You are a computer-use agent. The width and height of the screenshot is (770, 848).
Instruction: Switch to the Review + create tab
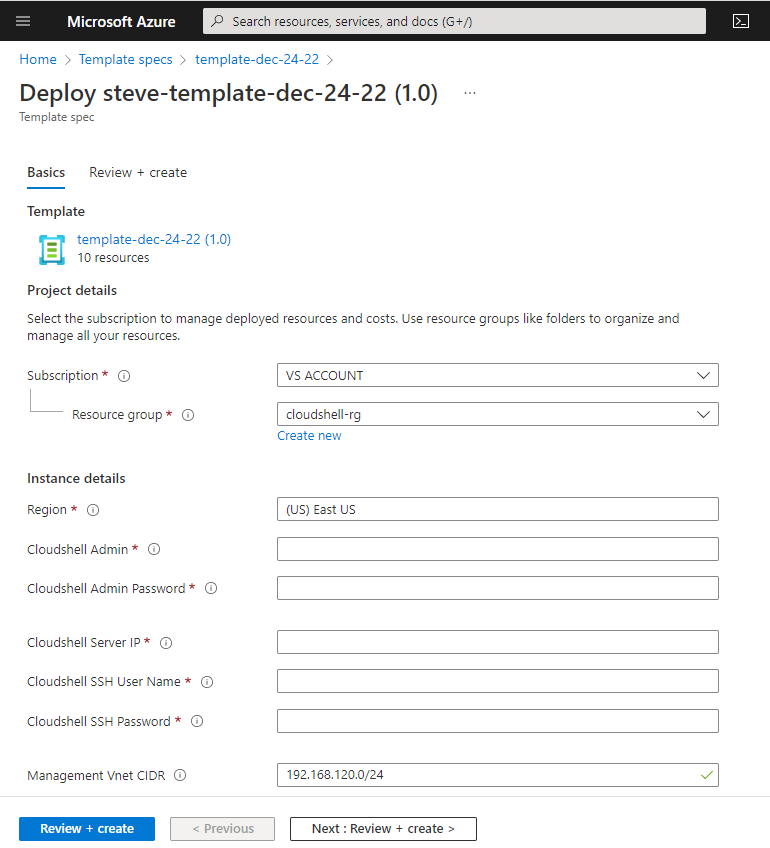(x=138, y=172)
